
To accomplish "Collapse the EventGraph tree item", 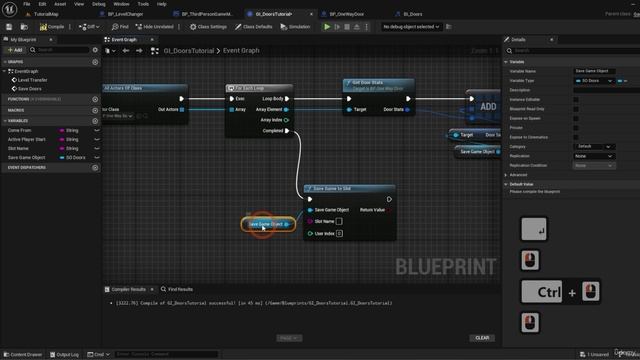I will (x=4, y=71).
